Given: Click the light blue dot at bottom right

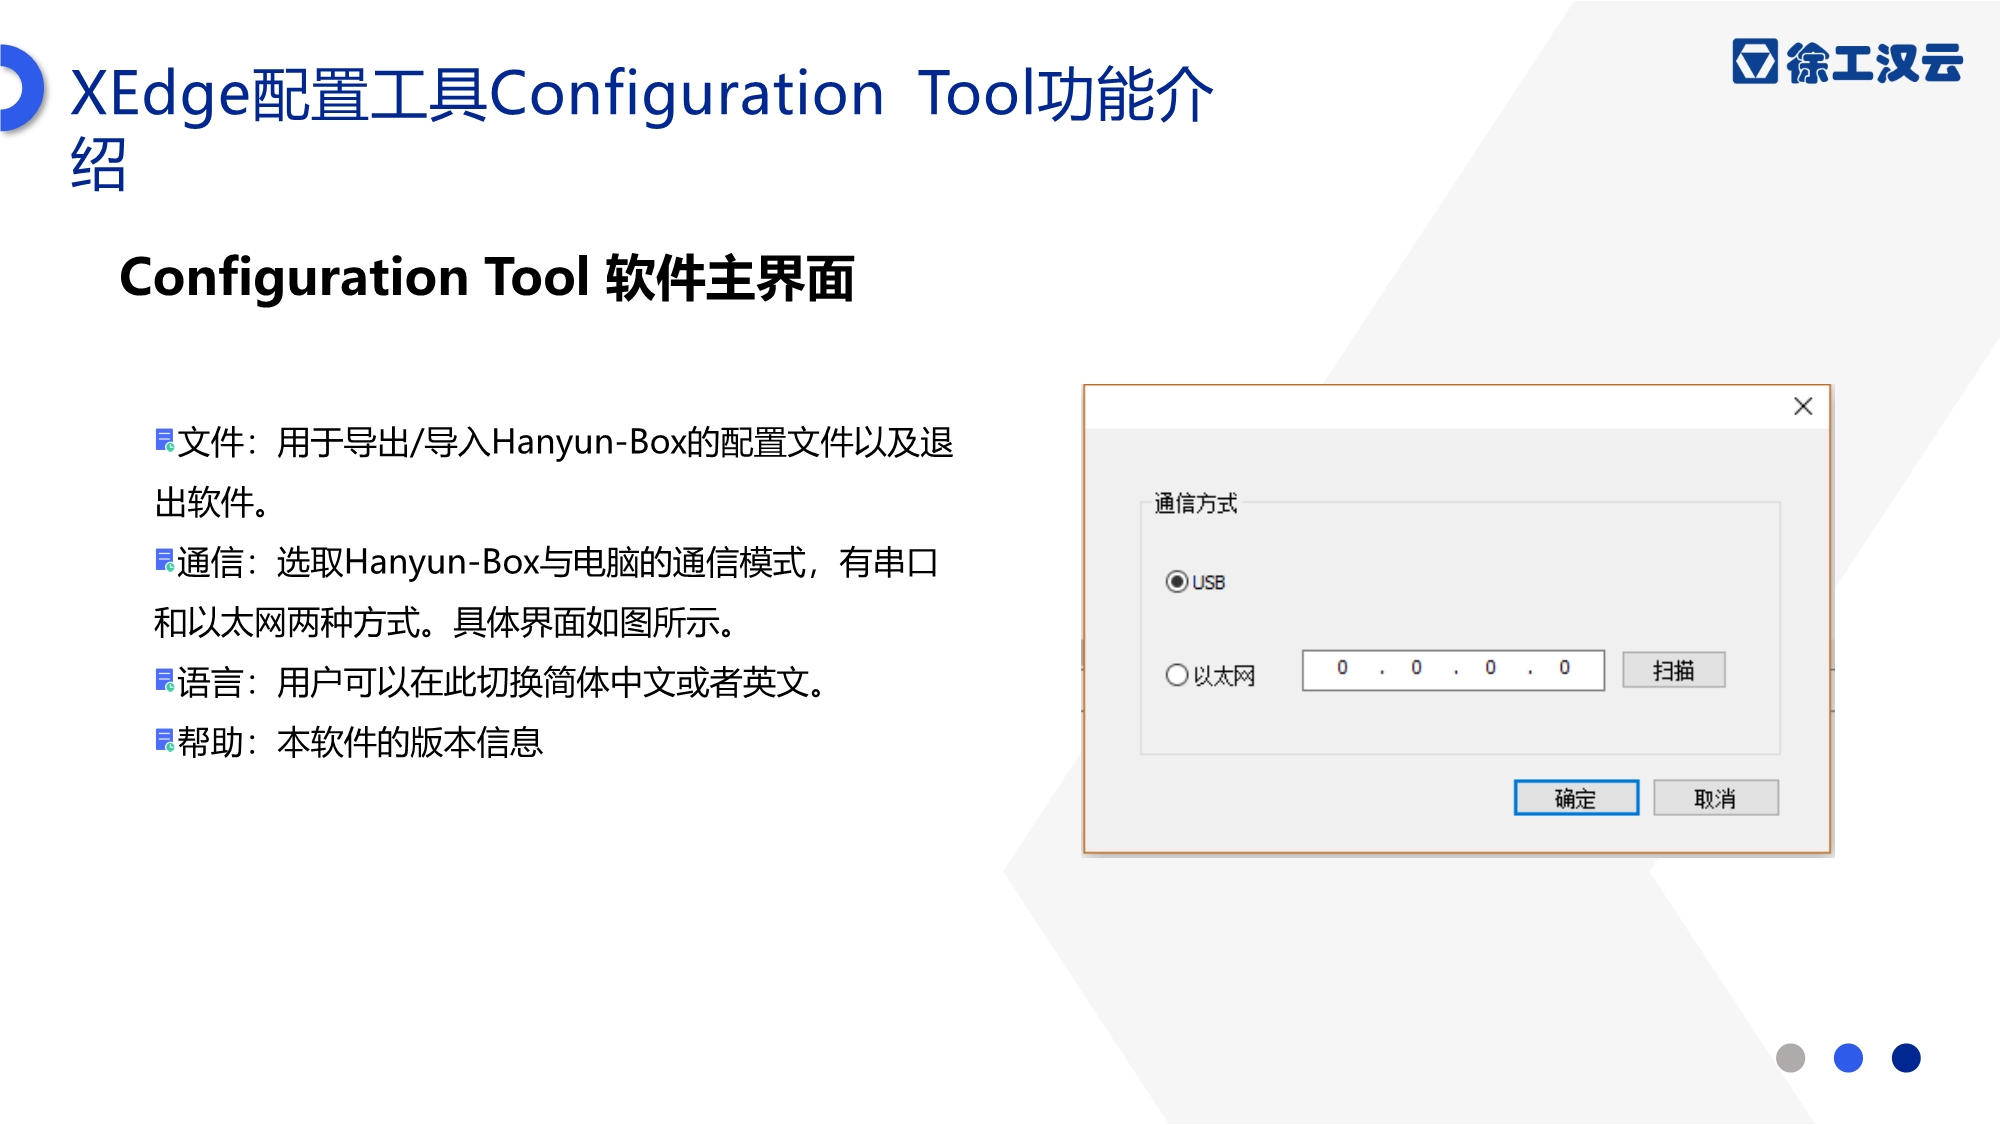Looking at the screenshot, I should [x=1848, y=1058].
